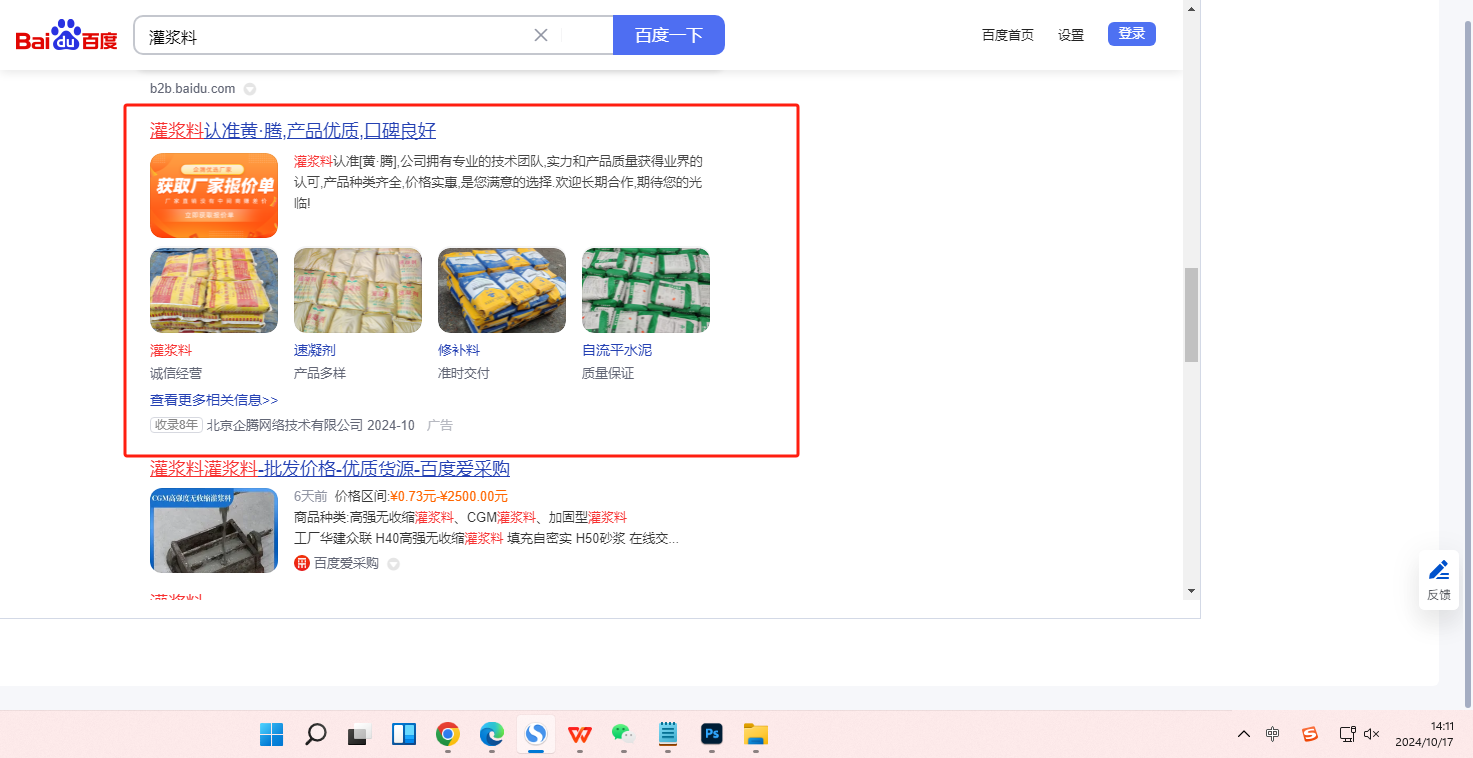Image resolution: width=1473 pixels, height=758 pixels.
Task: Open the b2b.baidu.com source link
Action: [193, 88]
